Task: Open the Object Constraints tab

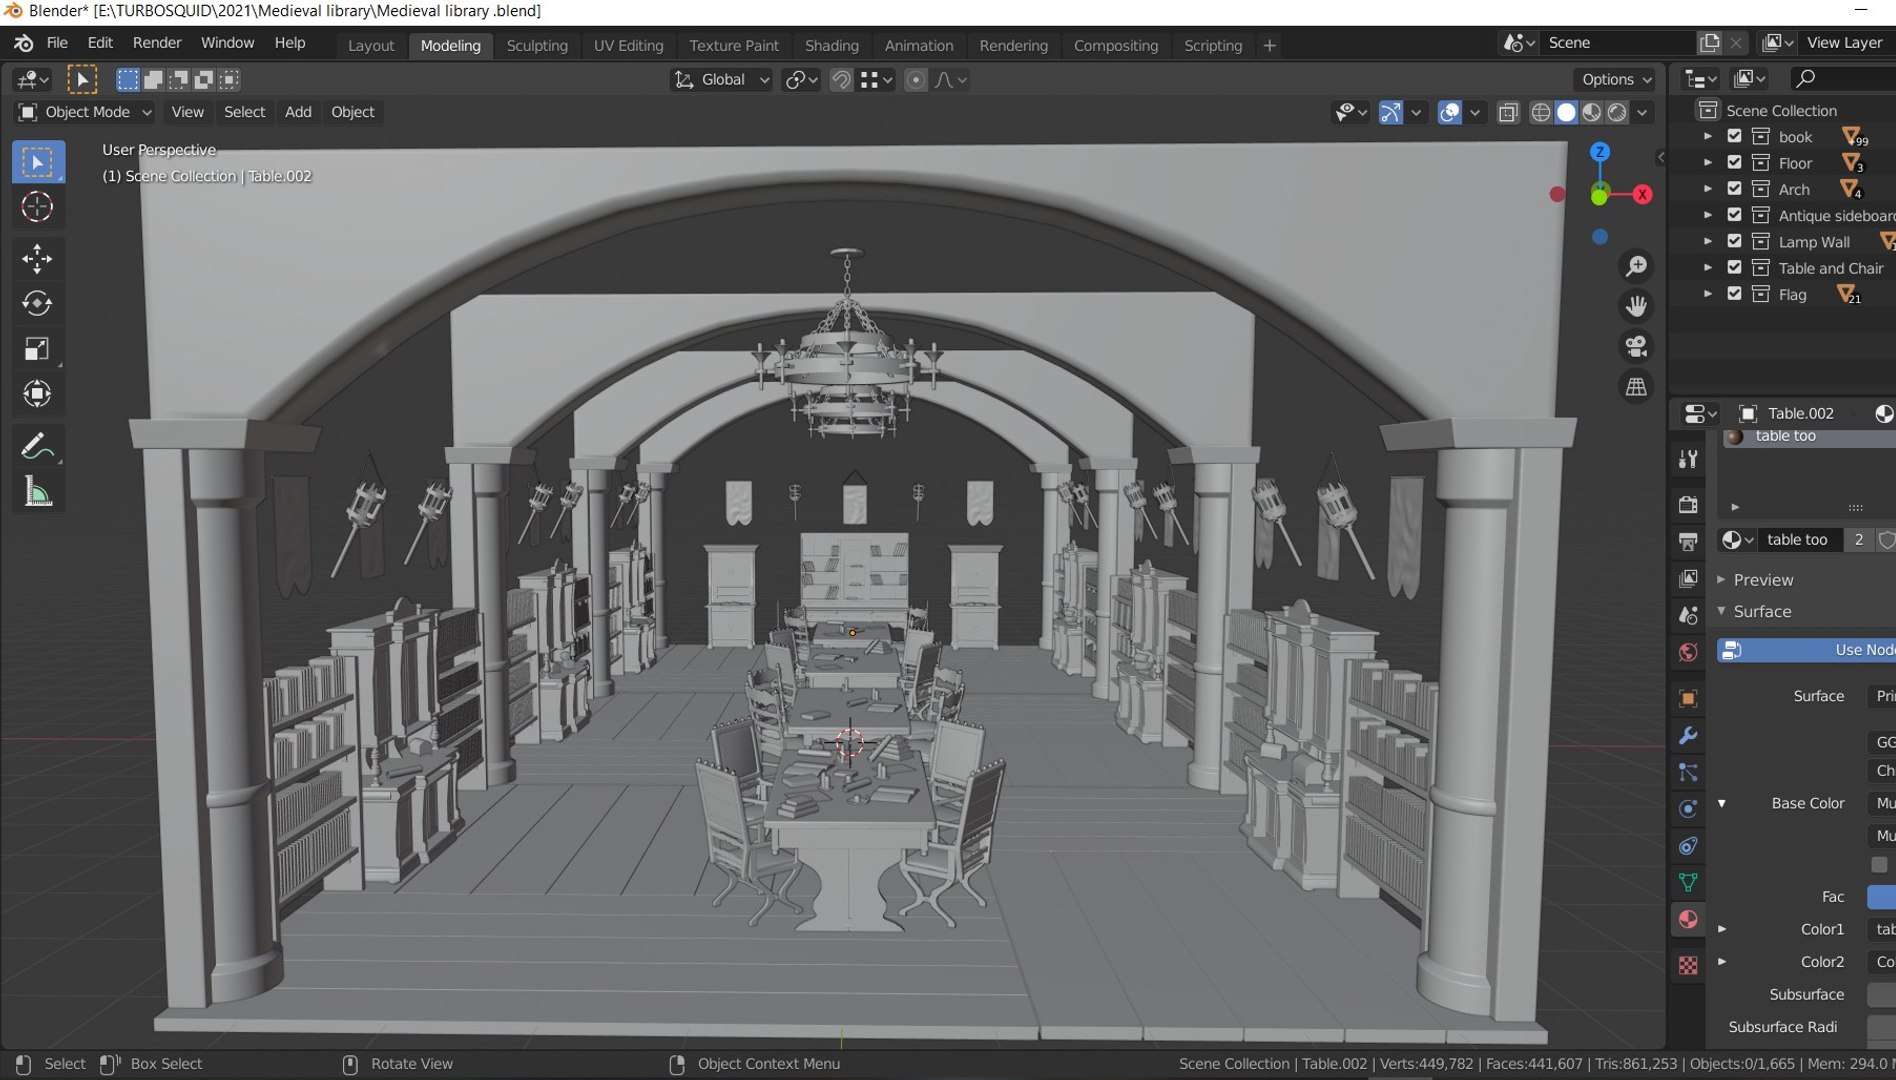Action: (x=1688, y=845)
